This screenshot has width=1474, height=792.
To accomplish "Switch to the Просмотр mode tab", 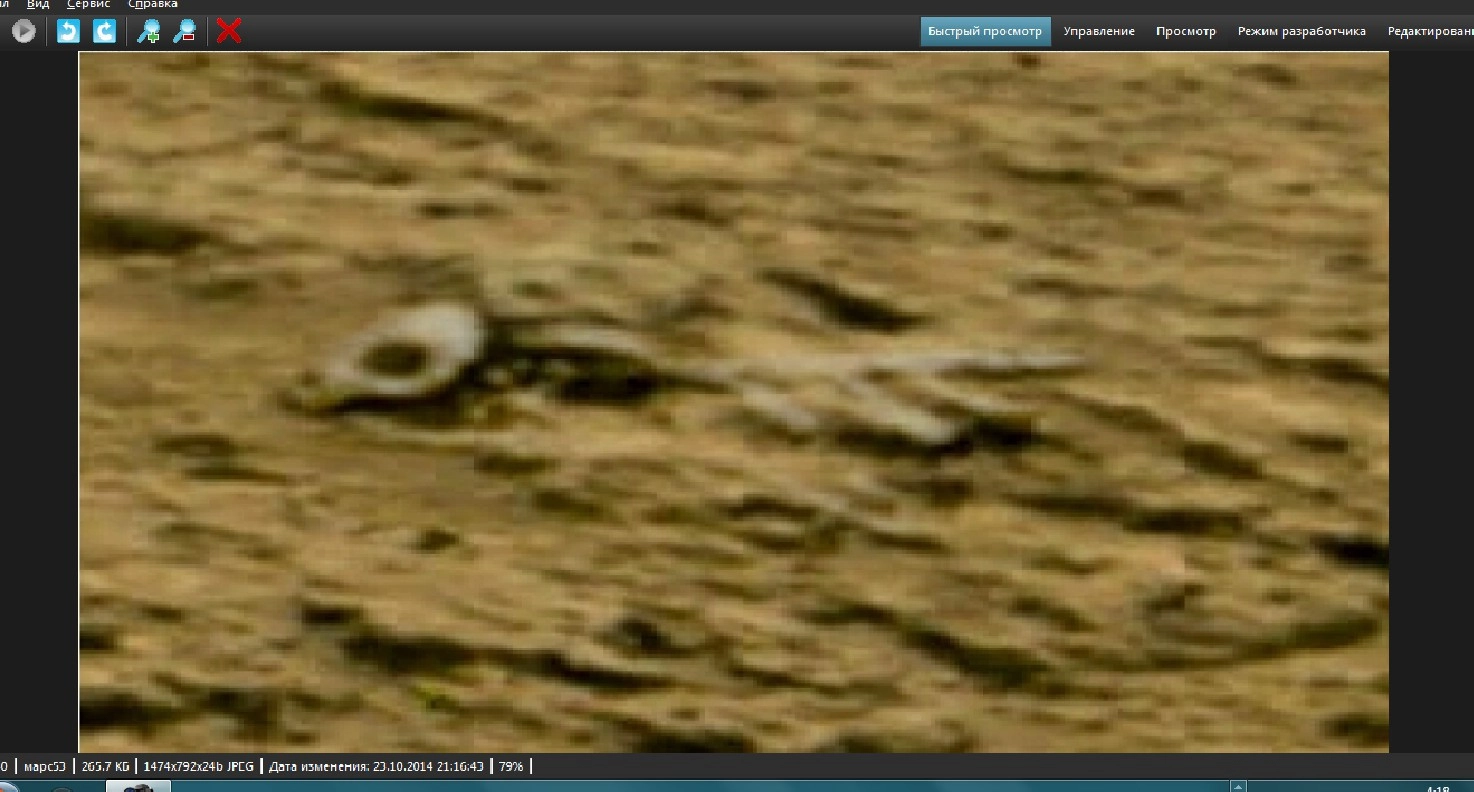I will point(1186,32).
